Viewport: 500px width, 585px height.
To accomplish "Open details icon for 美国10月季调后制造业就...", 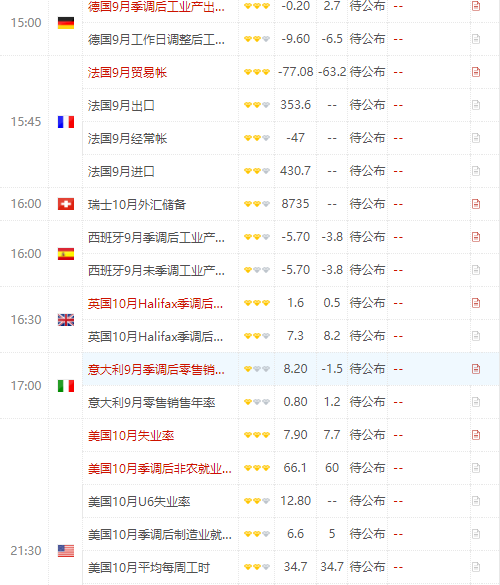I will [476, 534].
